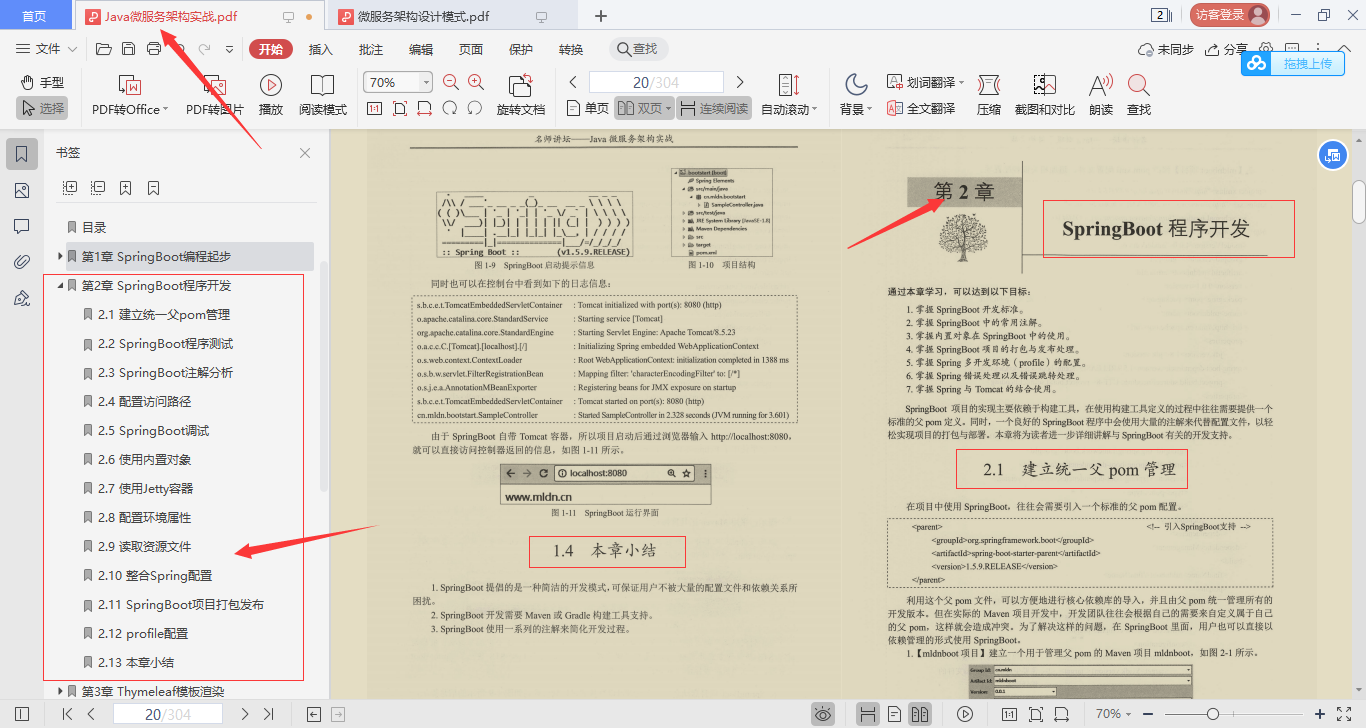Viewport: 1366px width, 728px height.
Task: Click the 分享 share button
Action: tap(1227, 49)
